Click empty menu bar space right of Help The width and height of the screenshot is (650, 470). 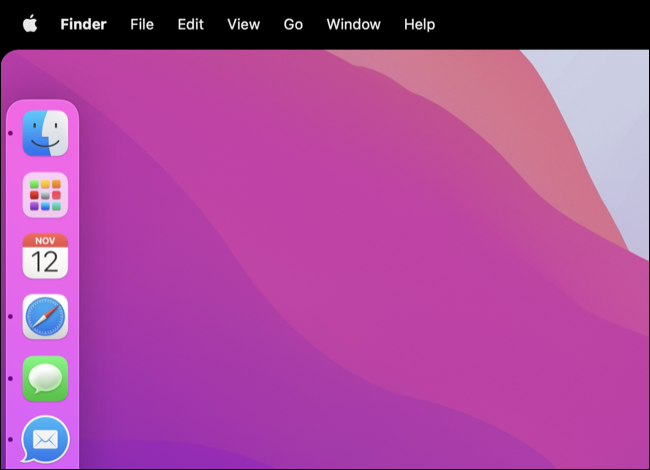(550, 24)
